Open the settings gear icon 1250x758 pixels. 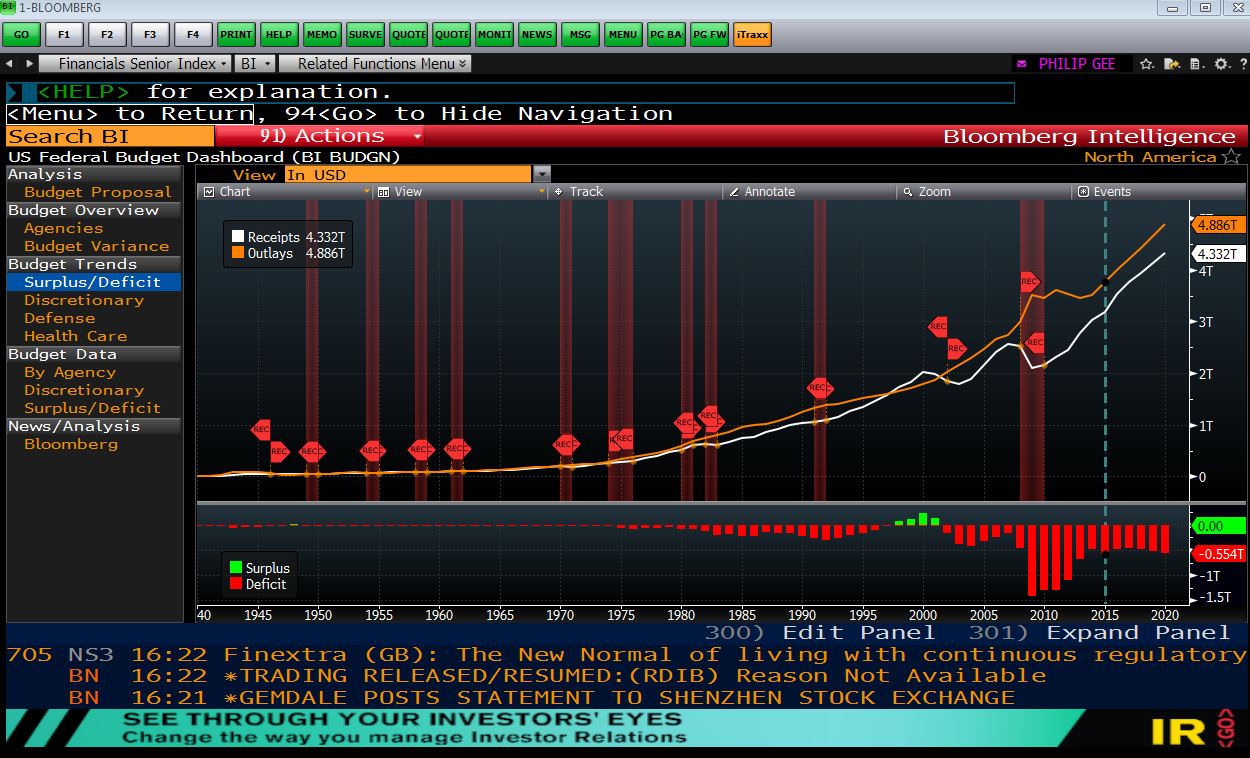tap(1221, 64)
